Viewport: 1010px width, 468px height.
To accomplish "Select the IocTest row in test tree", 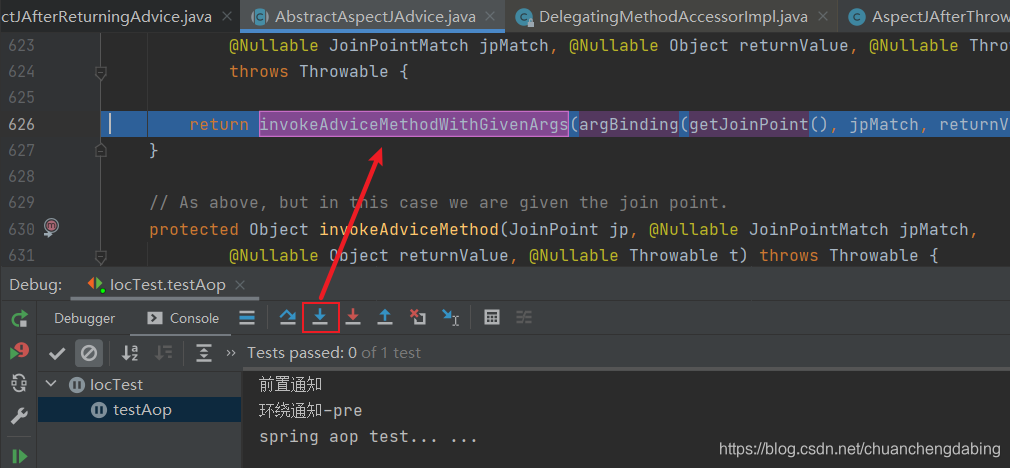I will pos(140,385).
